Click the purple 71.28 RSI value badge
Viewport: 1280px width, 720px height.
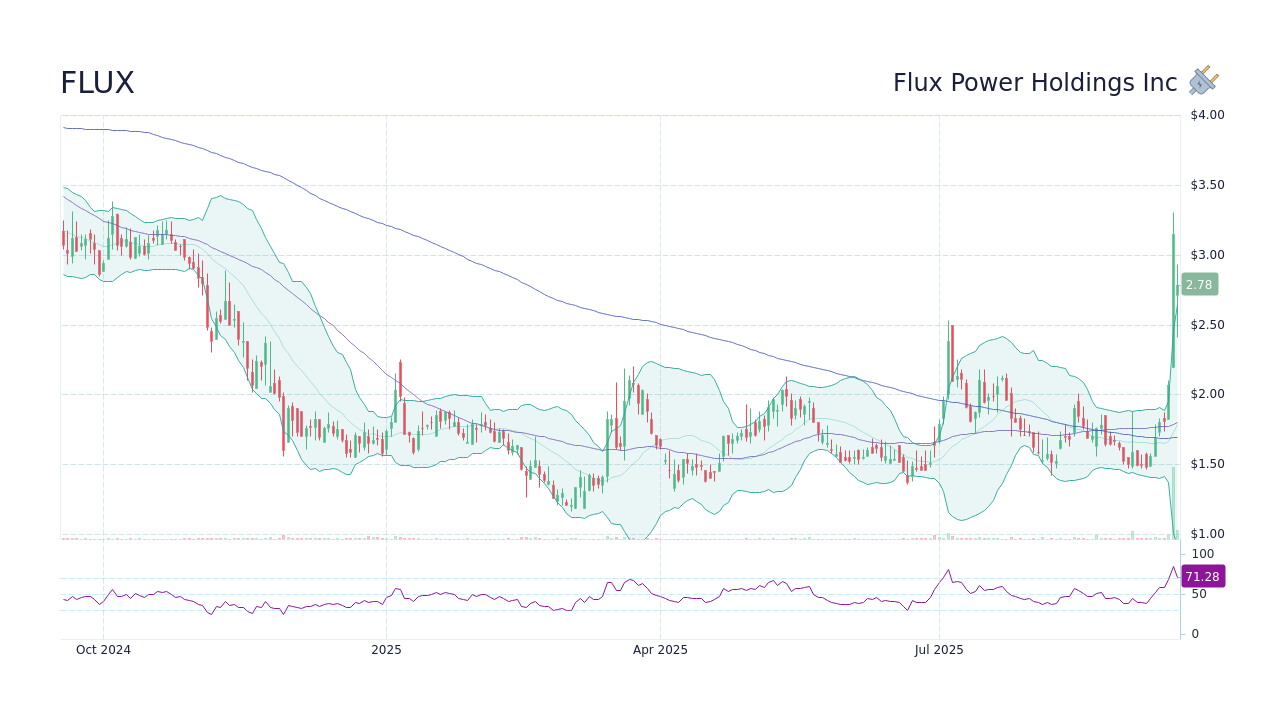(x=1202, y=576)
